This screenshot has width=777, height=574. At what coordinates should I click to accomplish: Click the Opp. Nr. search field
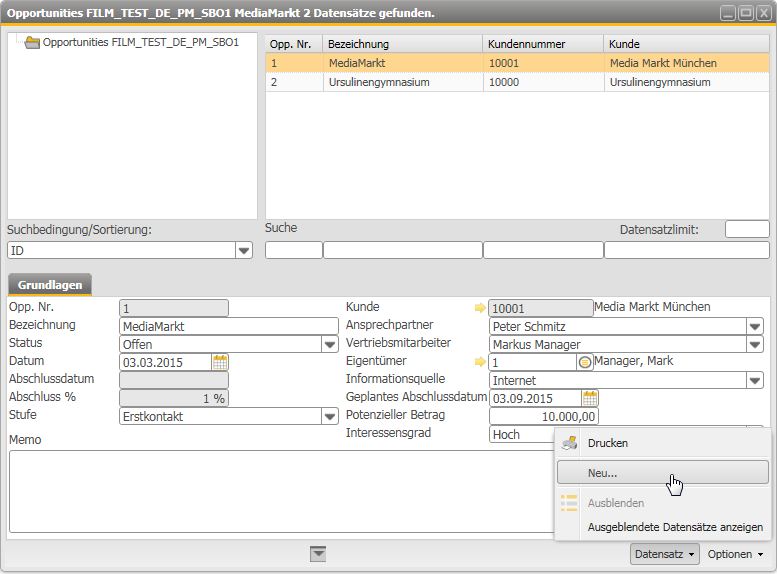coord(294,250)
